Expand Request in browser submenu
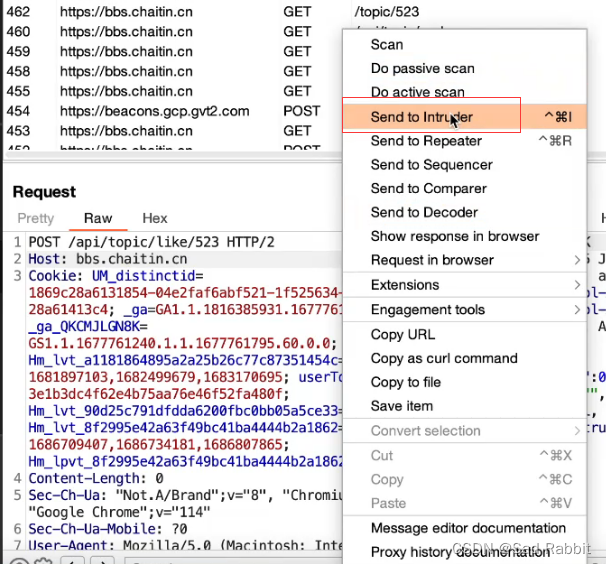This screenshot has height=564, width=606. tap(465, 260)
